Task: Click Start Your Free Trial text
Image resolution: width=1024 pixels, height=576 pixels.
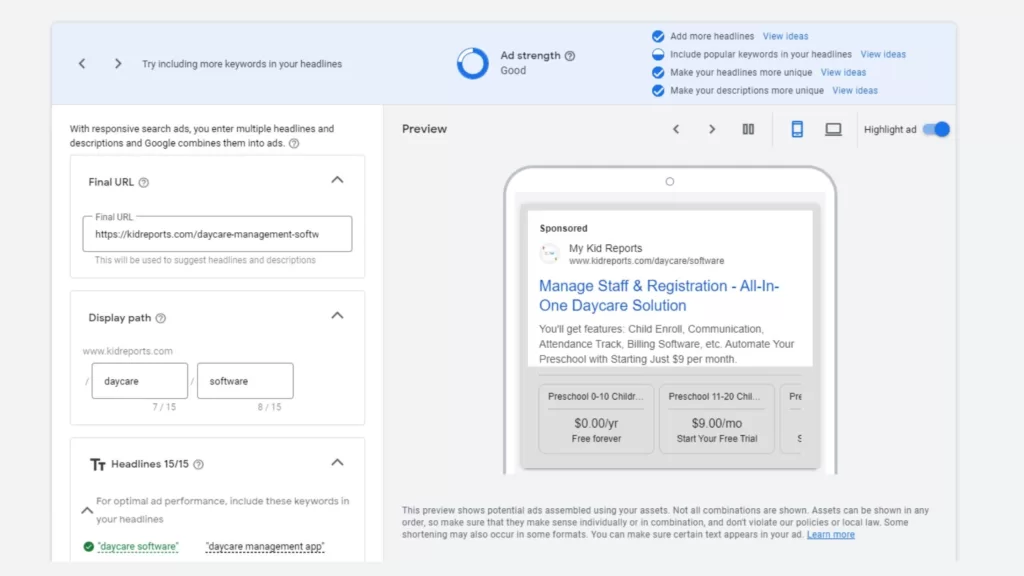Action: [x=717, y=439]
